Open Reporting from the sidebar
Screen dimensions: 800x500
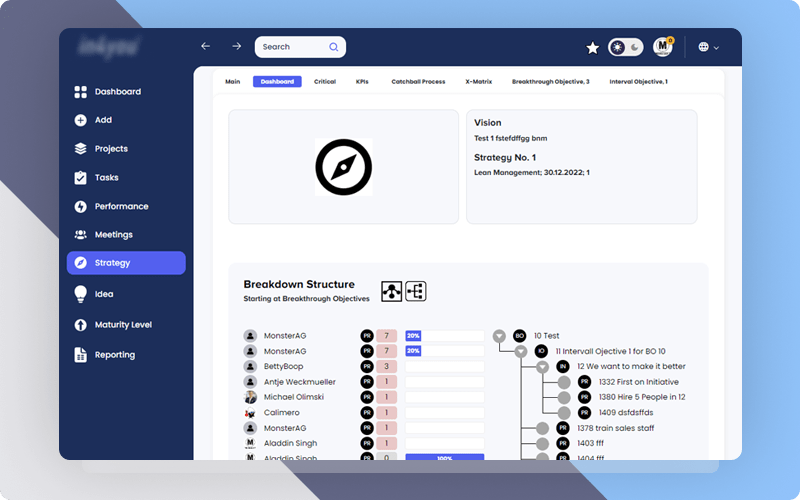[105, 355]
